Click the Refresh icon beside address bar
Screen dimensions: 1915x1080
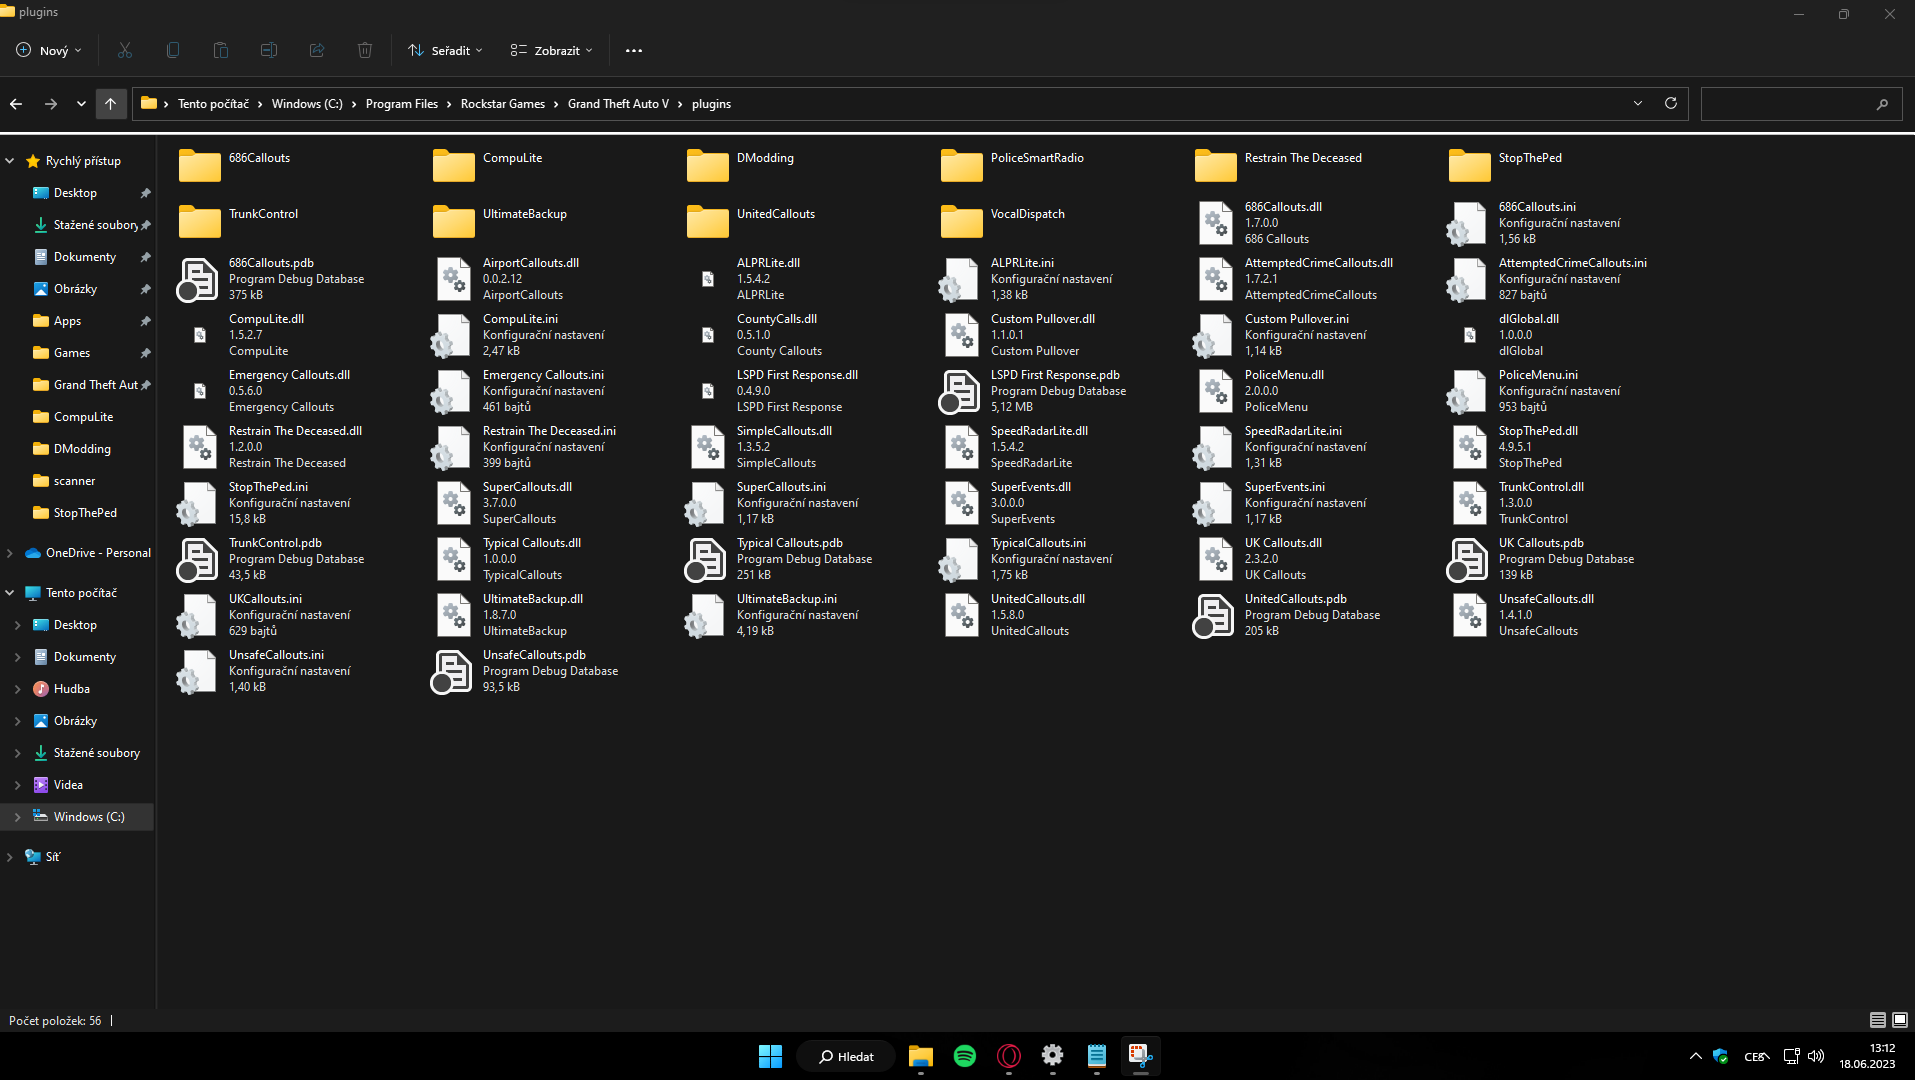click(x=1670, y=103)
